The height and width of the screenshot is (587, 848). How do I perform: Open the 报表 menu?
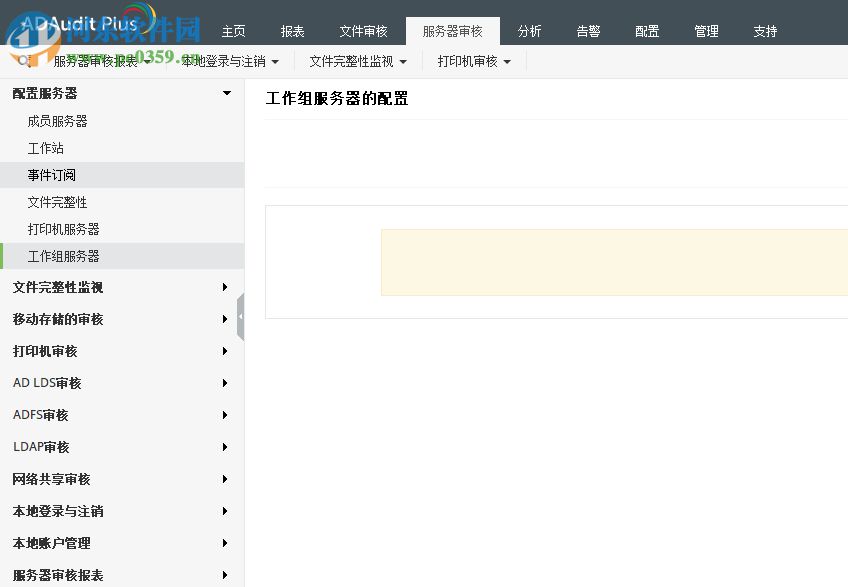(x=292, y=31)
